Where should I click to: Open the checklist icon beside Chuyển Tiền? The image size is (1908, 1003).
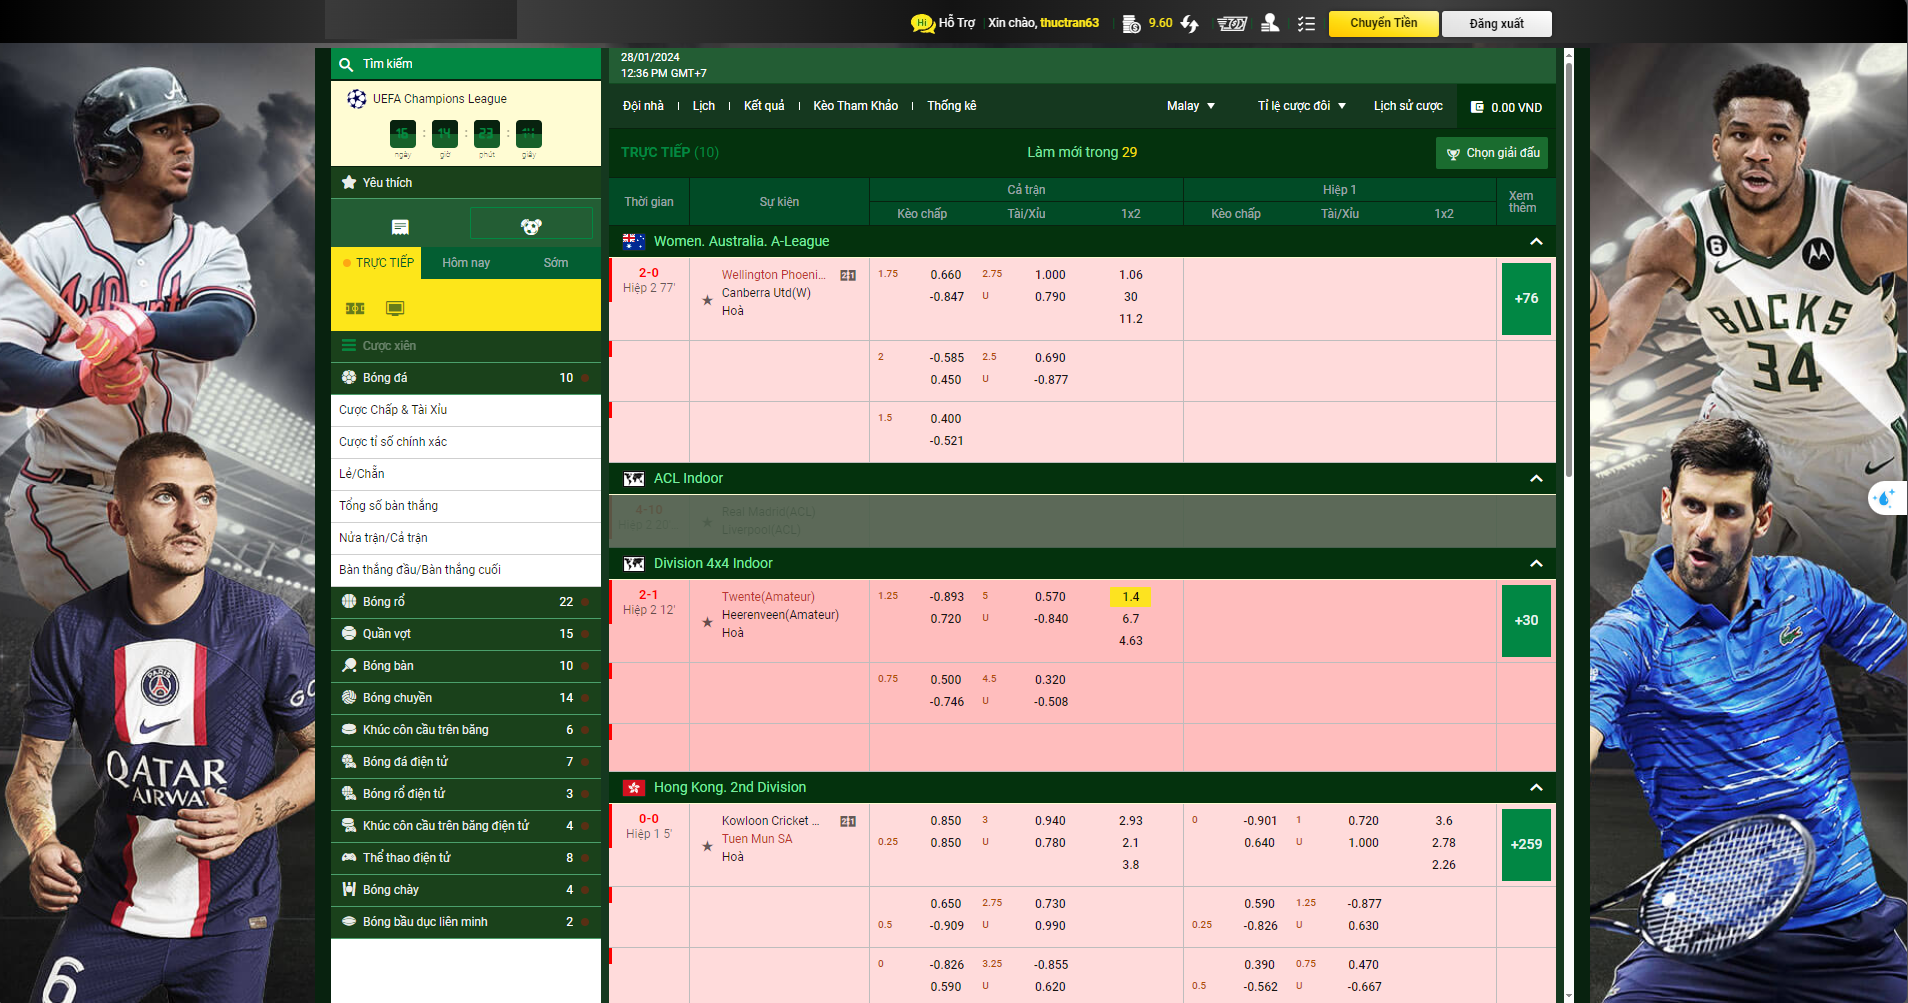click(x=1306, y=23)
